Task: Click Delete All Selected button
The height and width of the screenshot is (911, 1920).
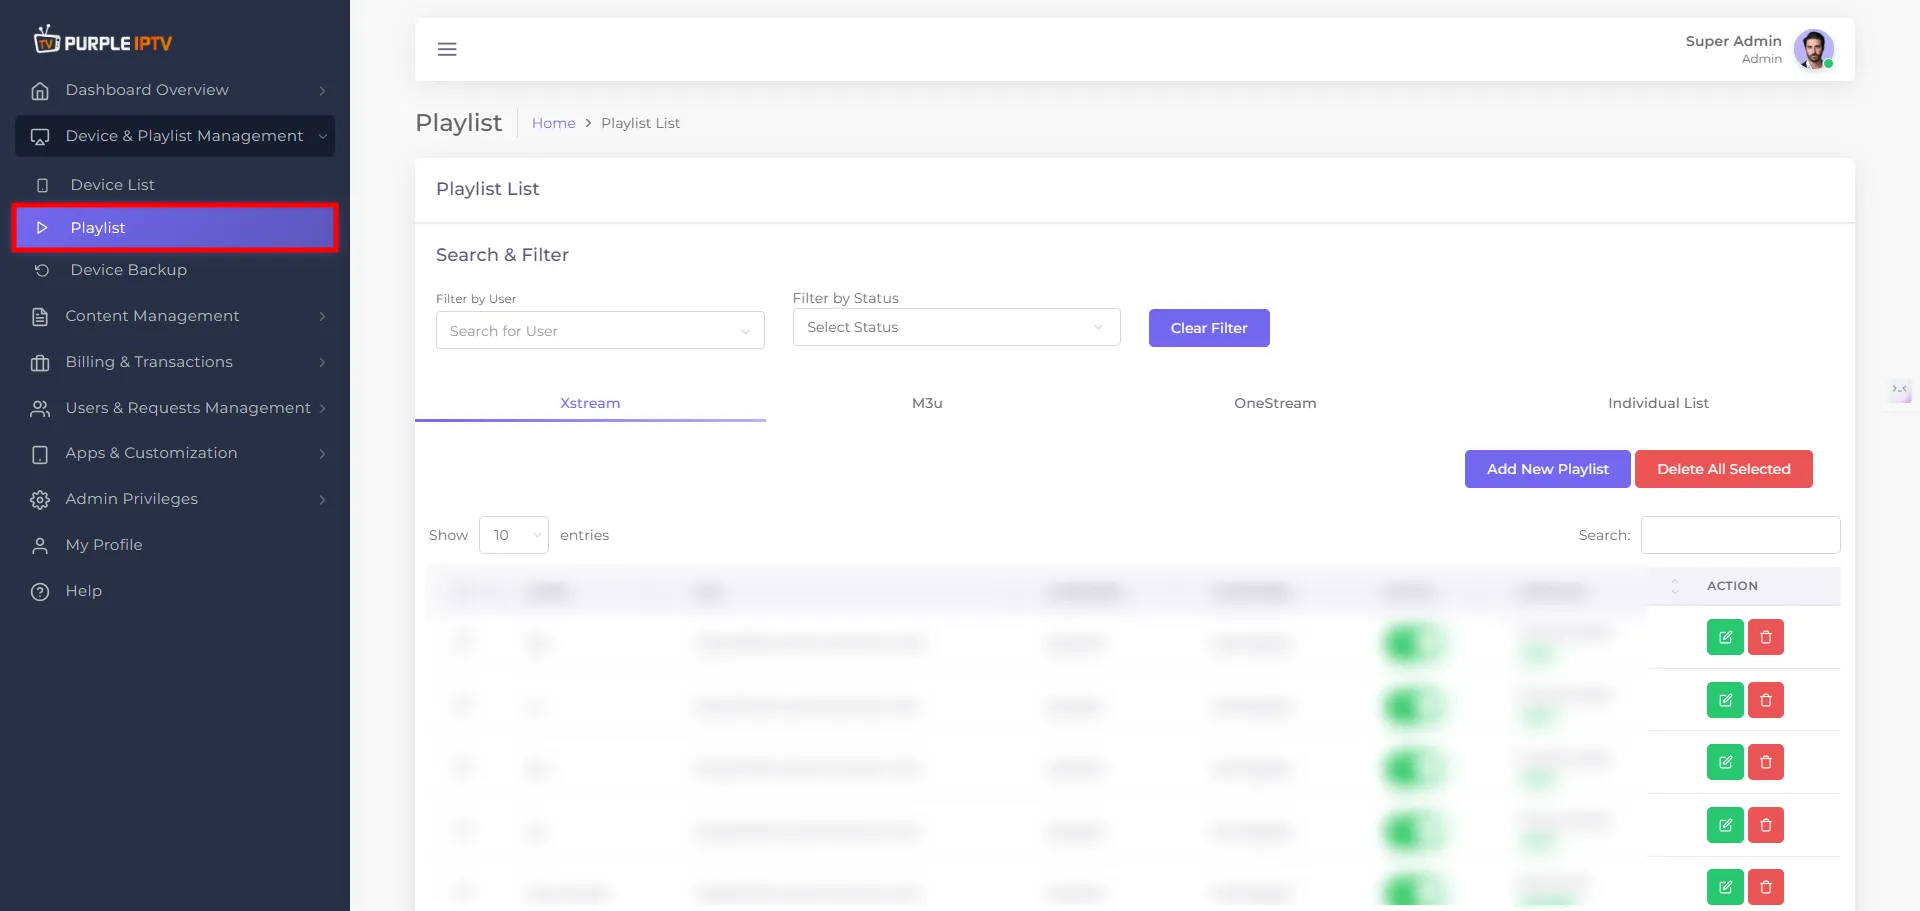Action: click(1723, 469)
